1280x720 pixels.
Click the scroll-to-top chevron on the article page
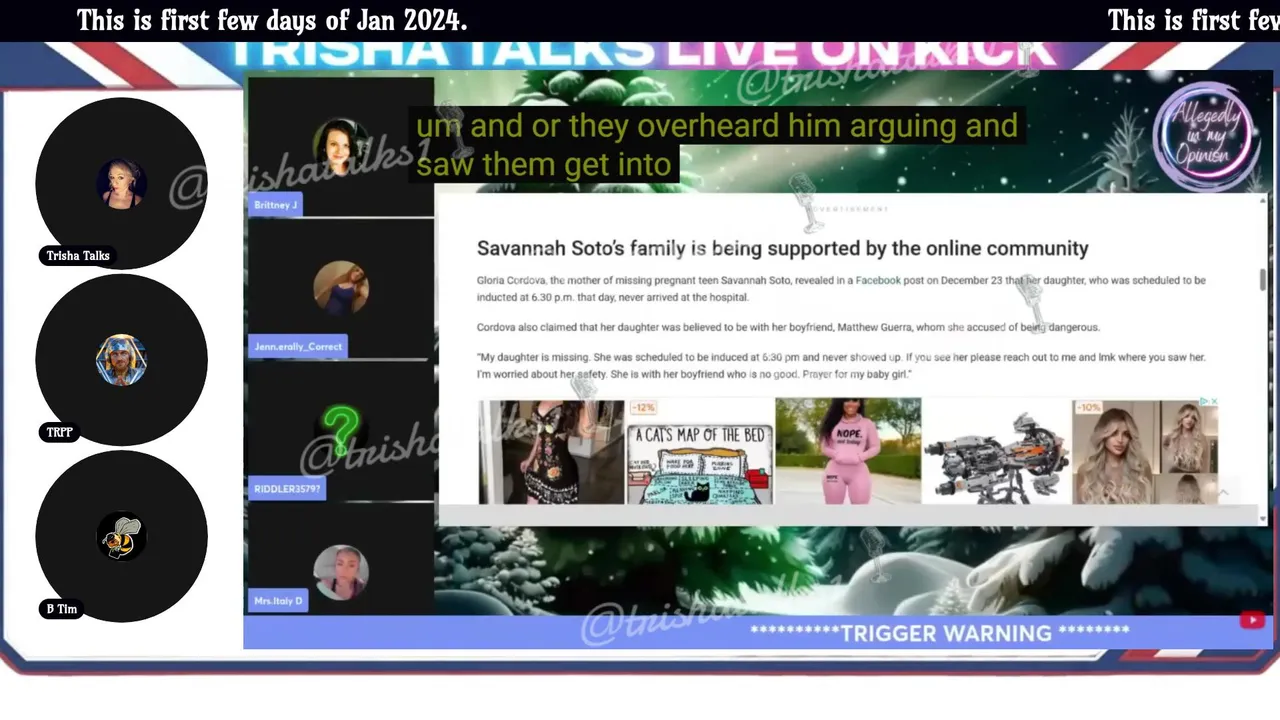point(1222,491)
